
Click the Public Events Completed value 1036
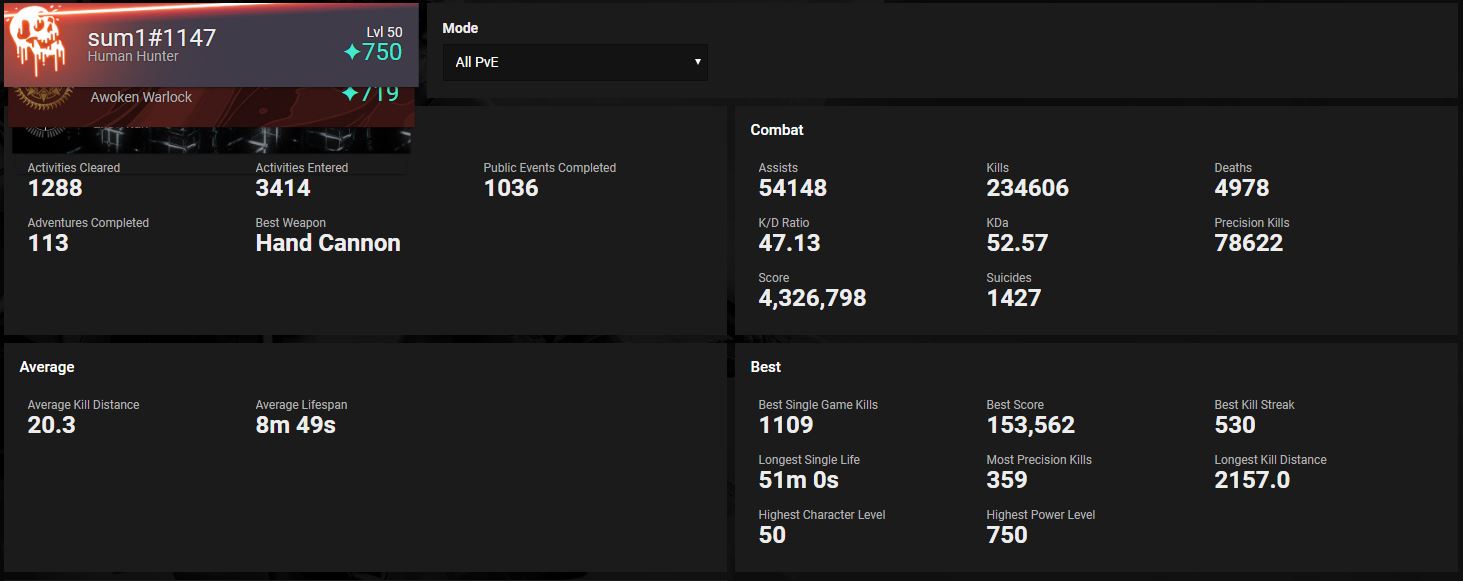pyautogui.click(x=511, y=188)
